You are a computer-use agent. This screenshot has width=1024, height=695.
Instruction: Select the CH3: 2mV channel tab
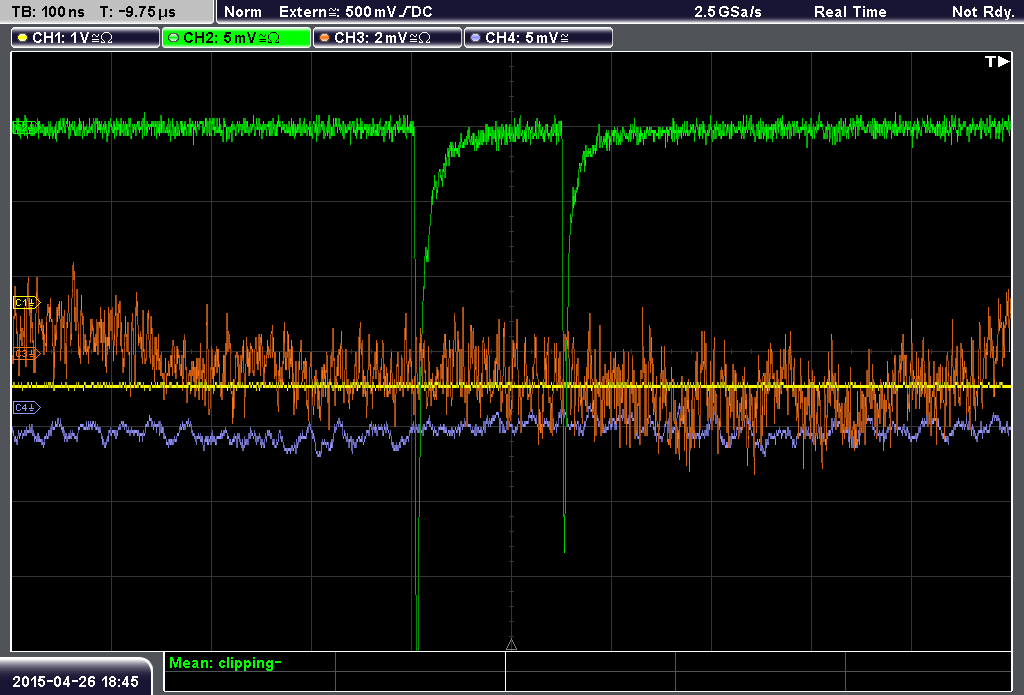coord(387,38)
